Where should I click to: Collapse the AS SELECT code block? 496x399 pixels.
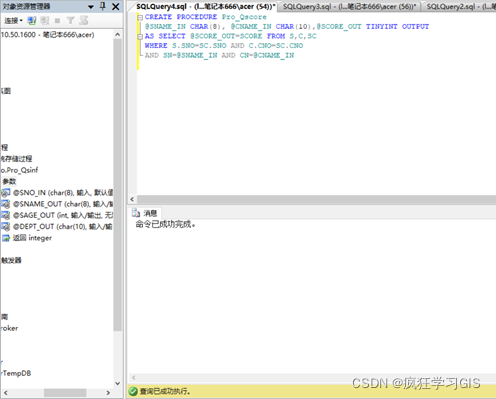[x=140, y=36]
